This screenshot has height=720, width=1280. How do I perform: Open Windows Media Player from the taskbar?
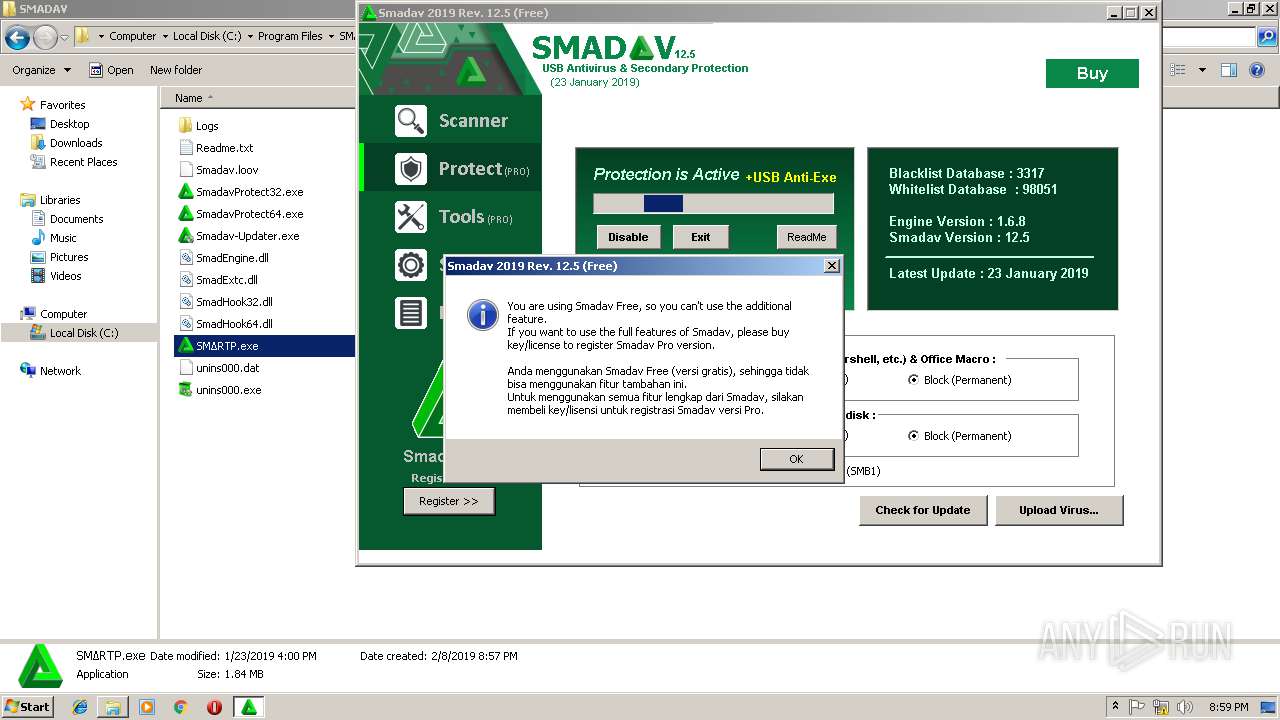pyautogui.click(x=147, y=707)
